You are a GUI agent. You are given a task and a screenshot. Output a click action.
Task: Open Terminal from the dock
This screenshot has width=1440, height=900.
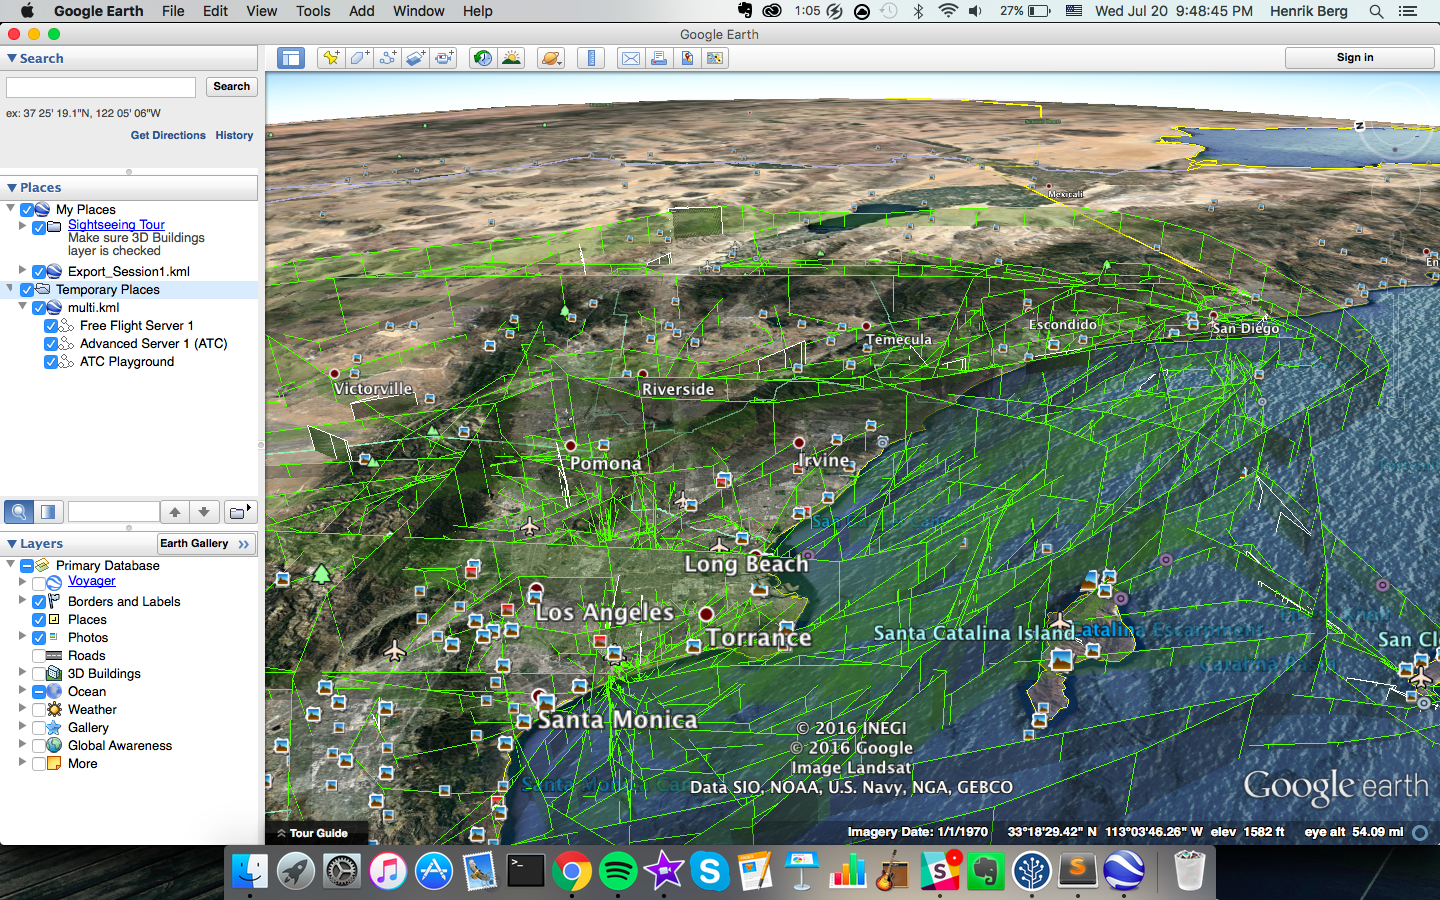click(526, 871)
